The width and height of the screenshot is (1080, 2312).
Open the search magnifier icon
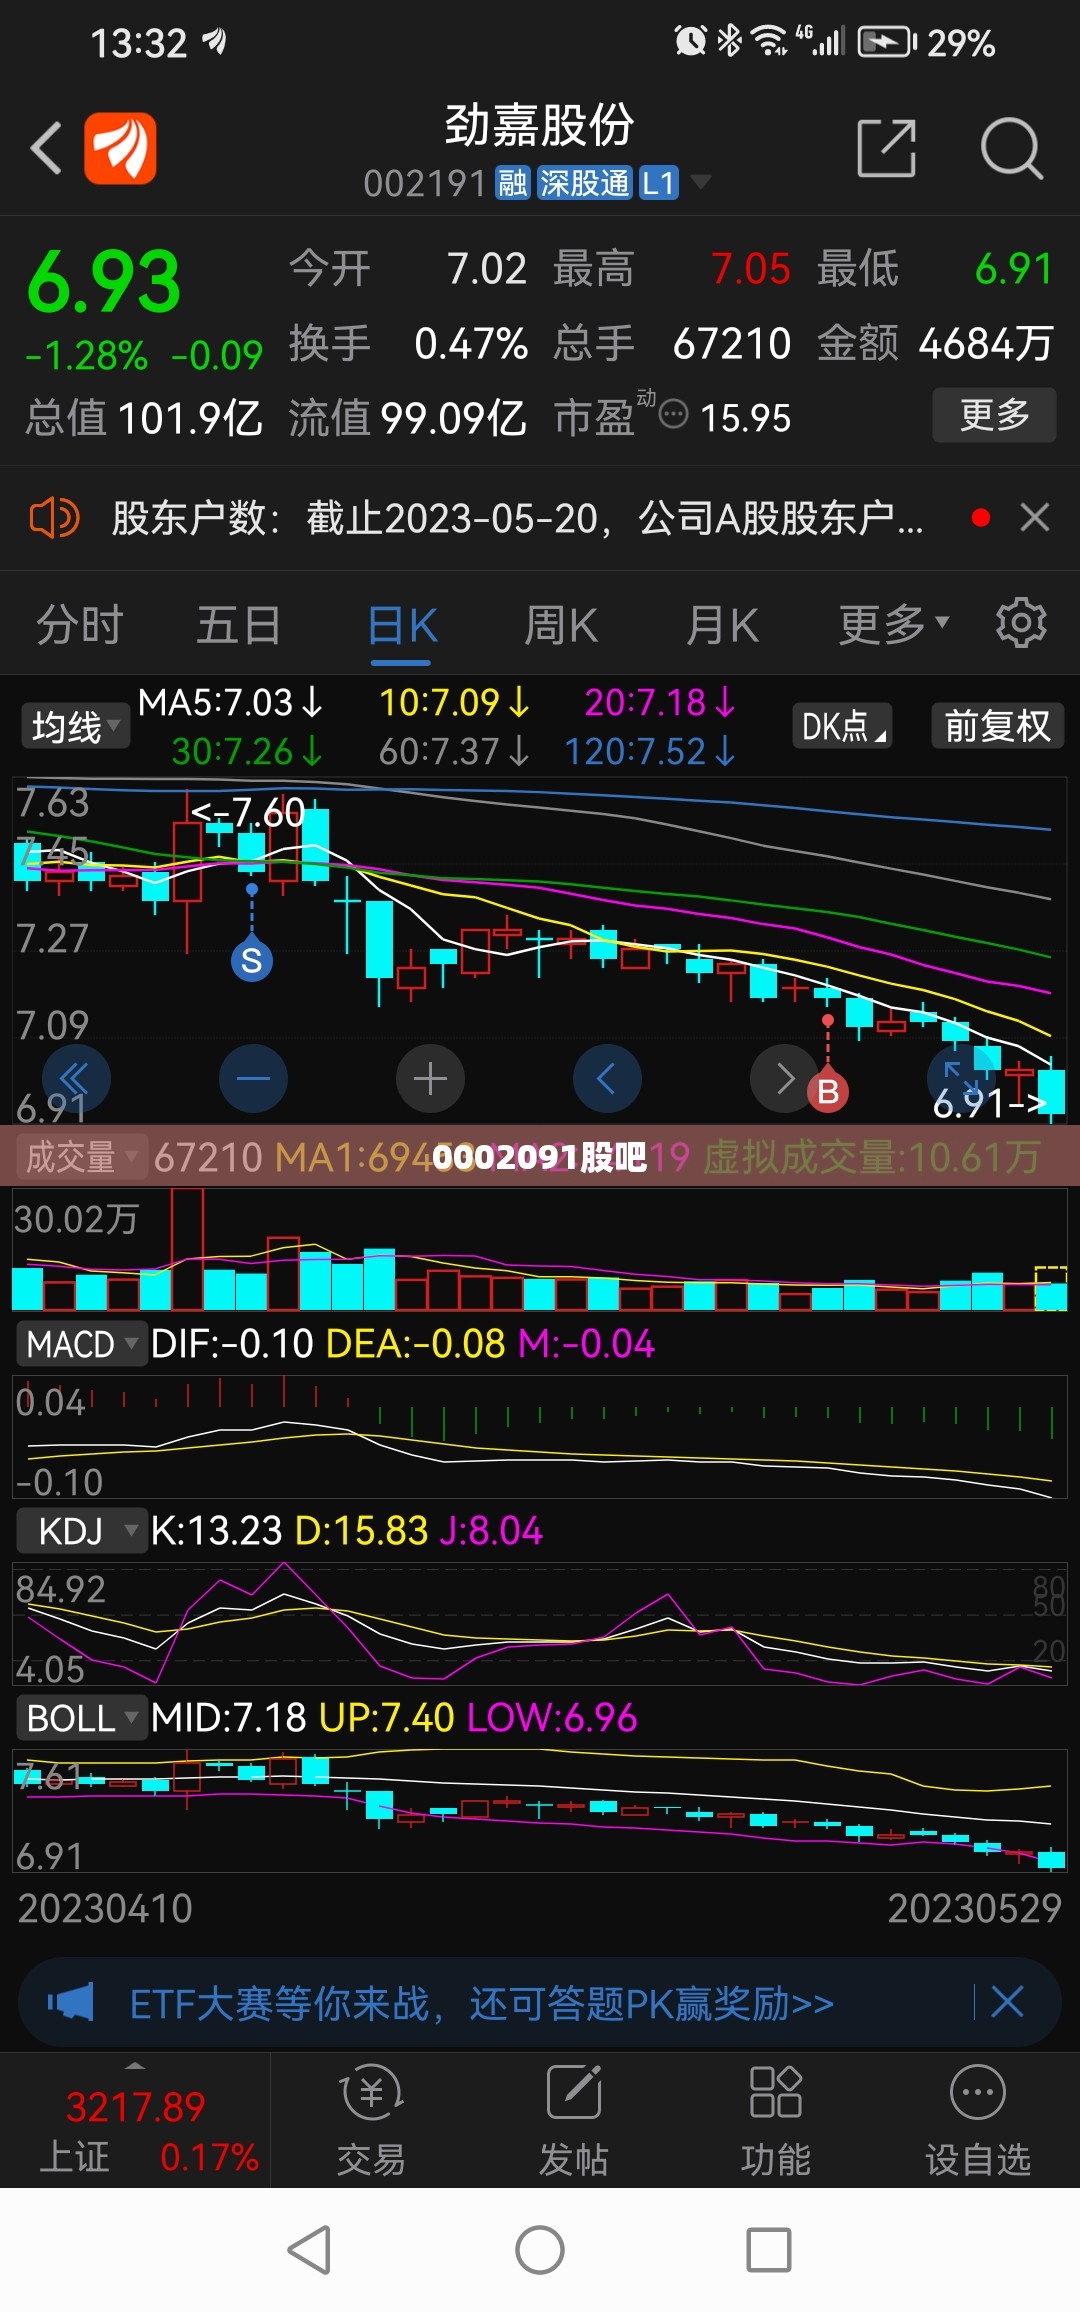point(1011,148)
